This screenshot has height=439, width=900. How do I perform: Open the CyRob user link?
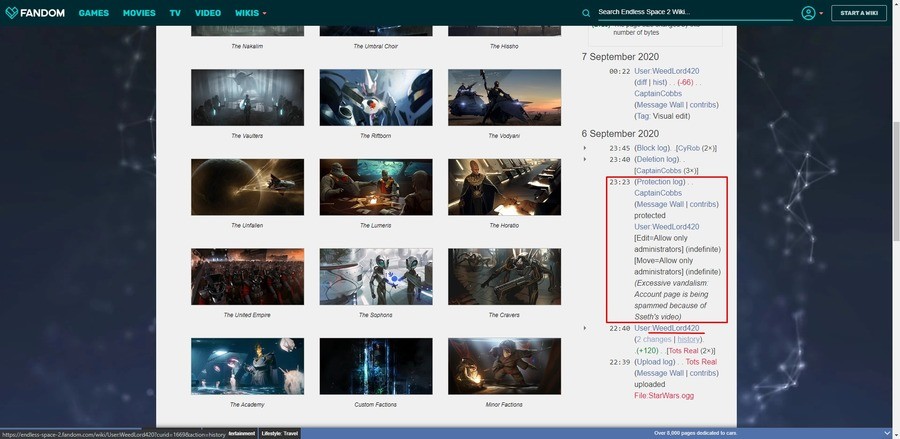click(689, 148)
